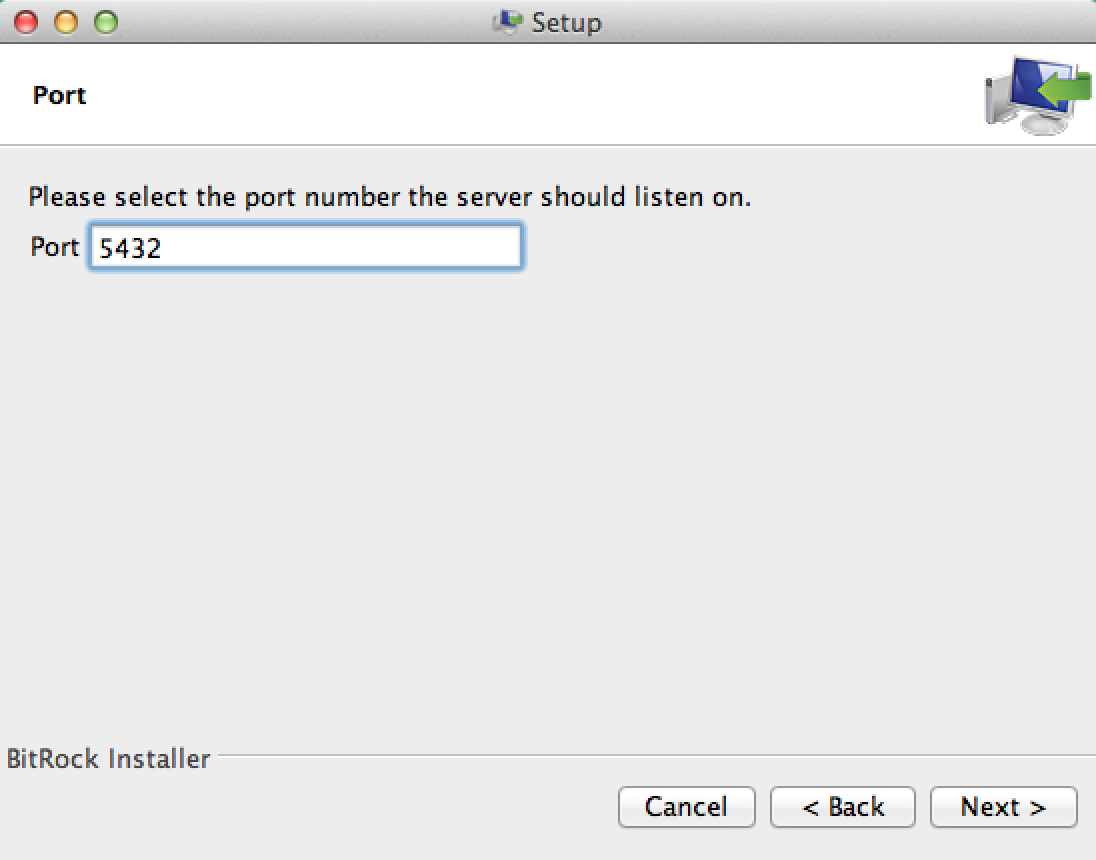Screen dimensions: 1096x860
Task: Minimize the Setup window with the yellow button
Action: click(65, 21)
